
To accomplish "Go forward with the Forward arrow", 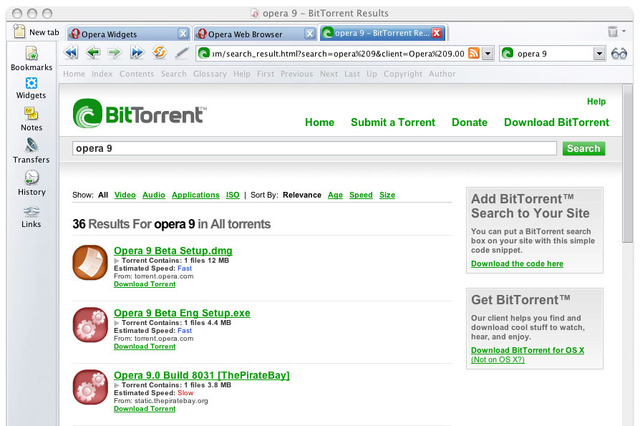I will click(115, 53).
